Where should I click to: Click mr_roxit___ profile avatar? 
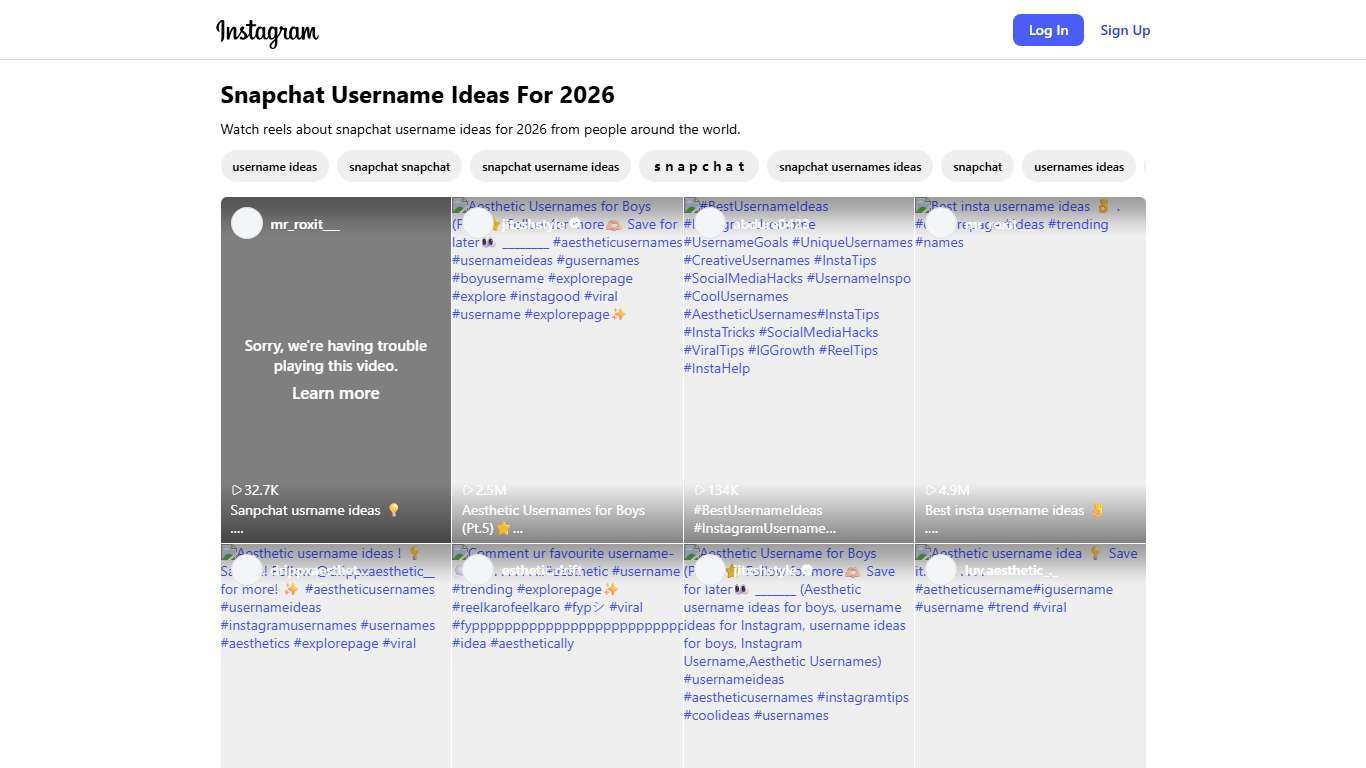[x=247, y=223]
